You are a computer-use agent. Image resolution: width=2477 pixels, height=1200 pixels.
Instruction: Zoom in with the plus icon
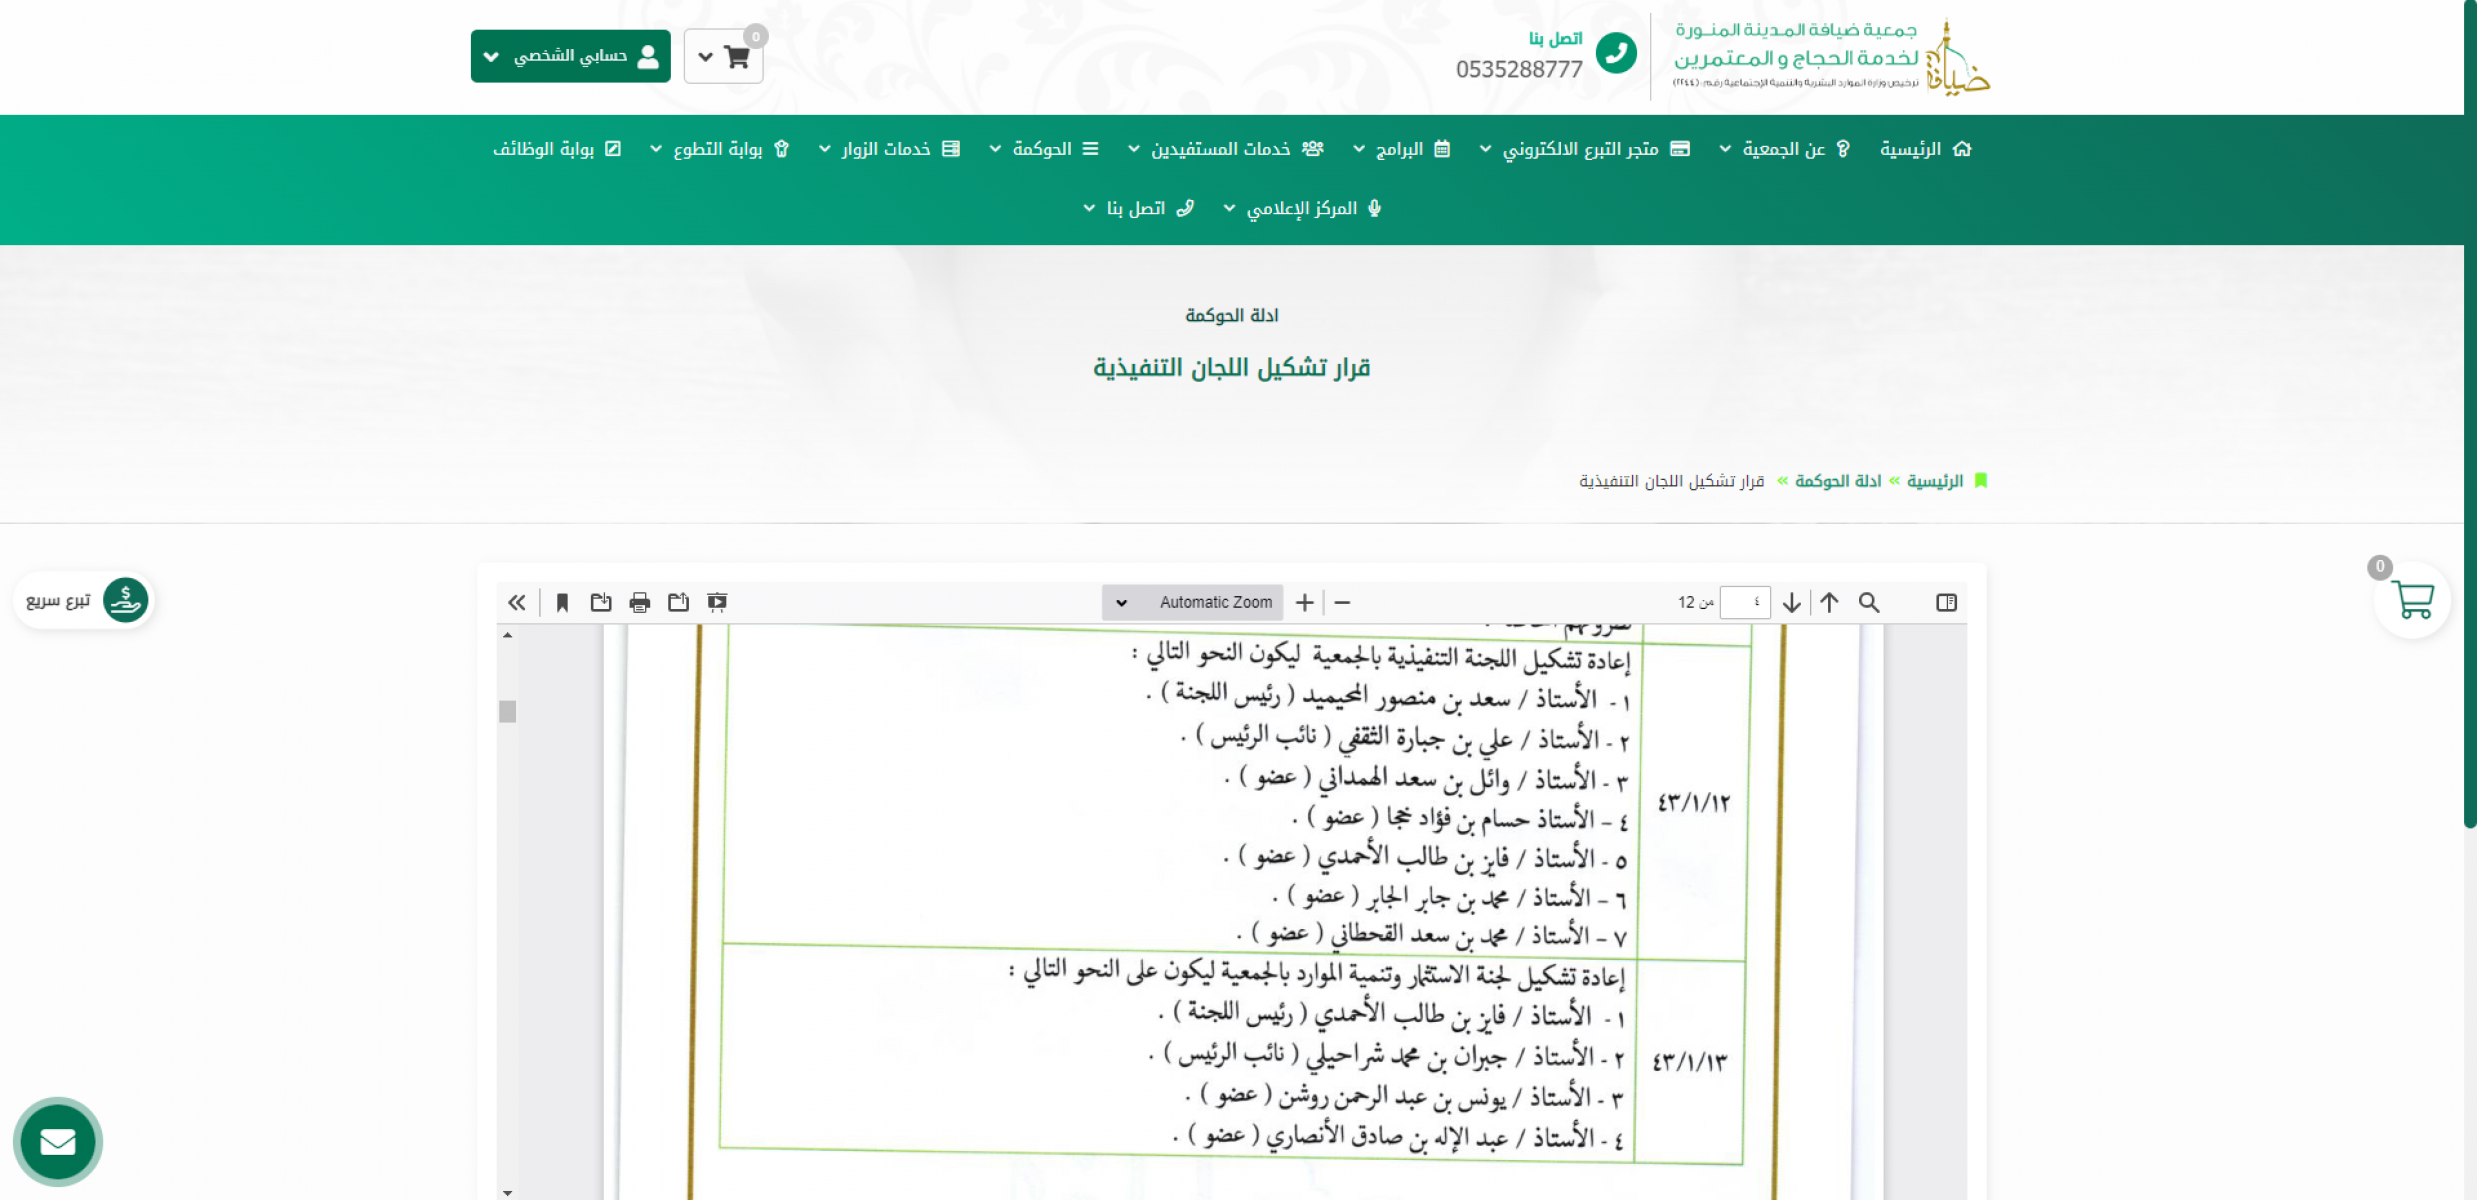click(x=1304, y=602)
